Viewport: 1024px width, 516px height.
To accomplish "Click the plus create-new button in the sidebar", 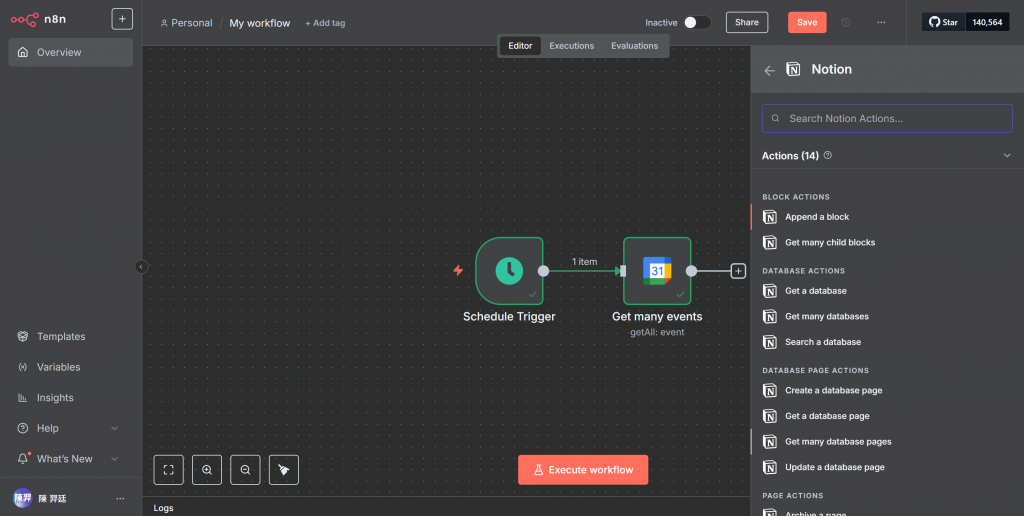I will (122, 19).
